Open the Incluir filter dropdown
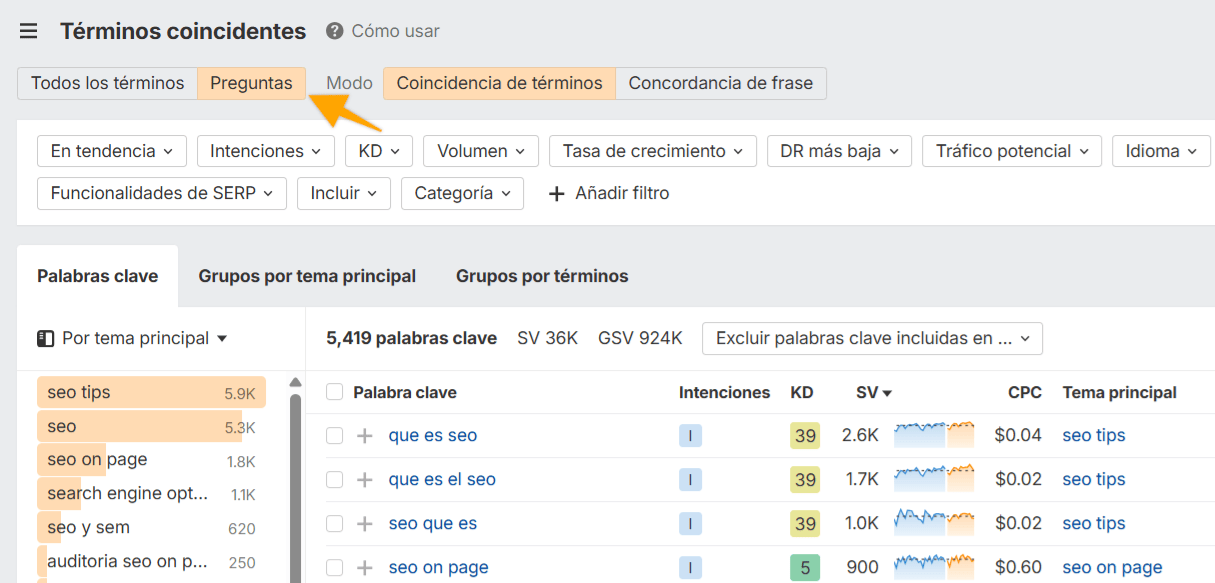The image size is (1215, 583). tap(344, 194)
